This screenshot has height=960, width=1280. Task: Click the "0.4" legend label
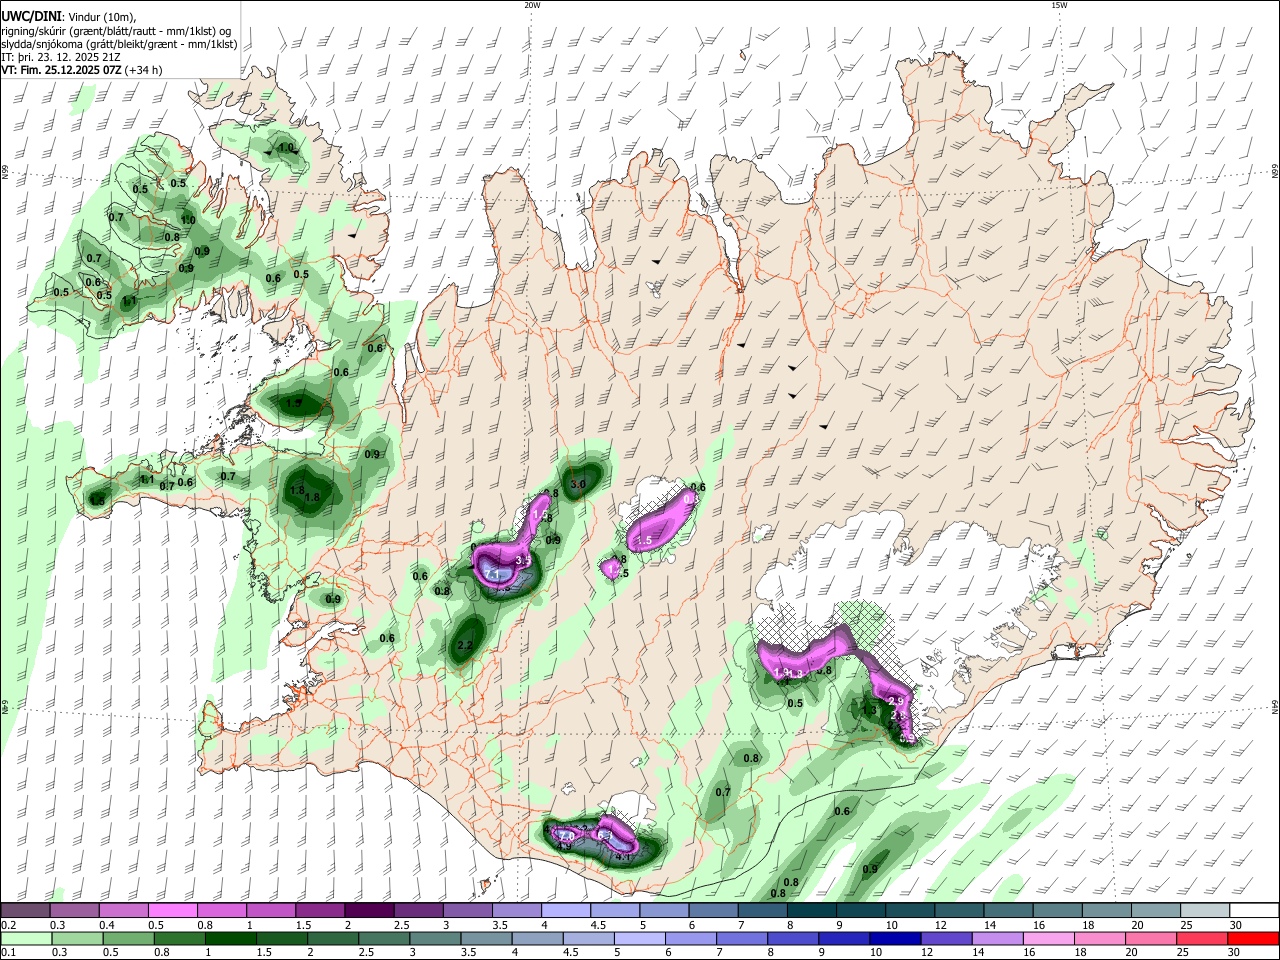[x=106, y=925]
